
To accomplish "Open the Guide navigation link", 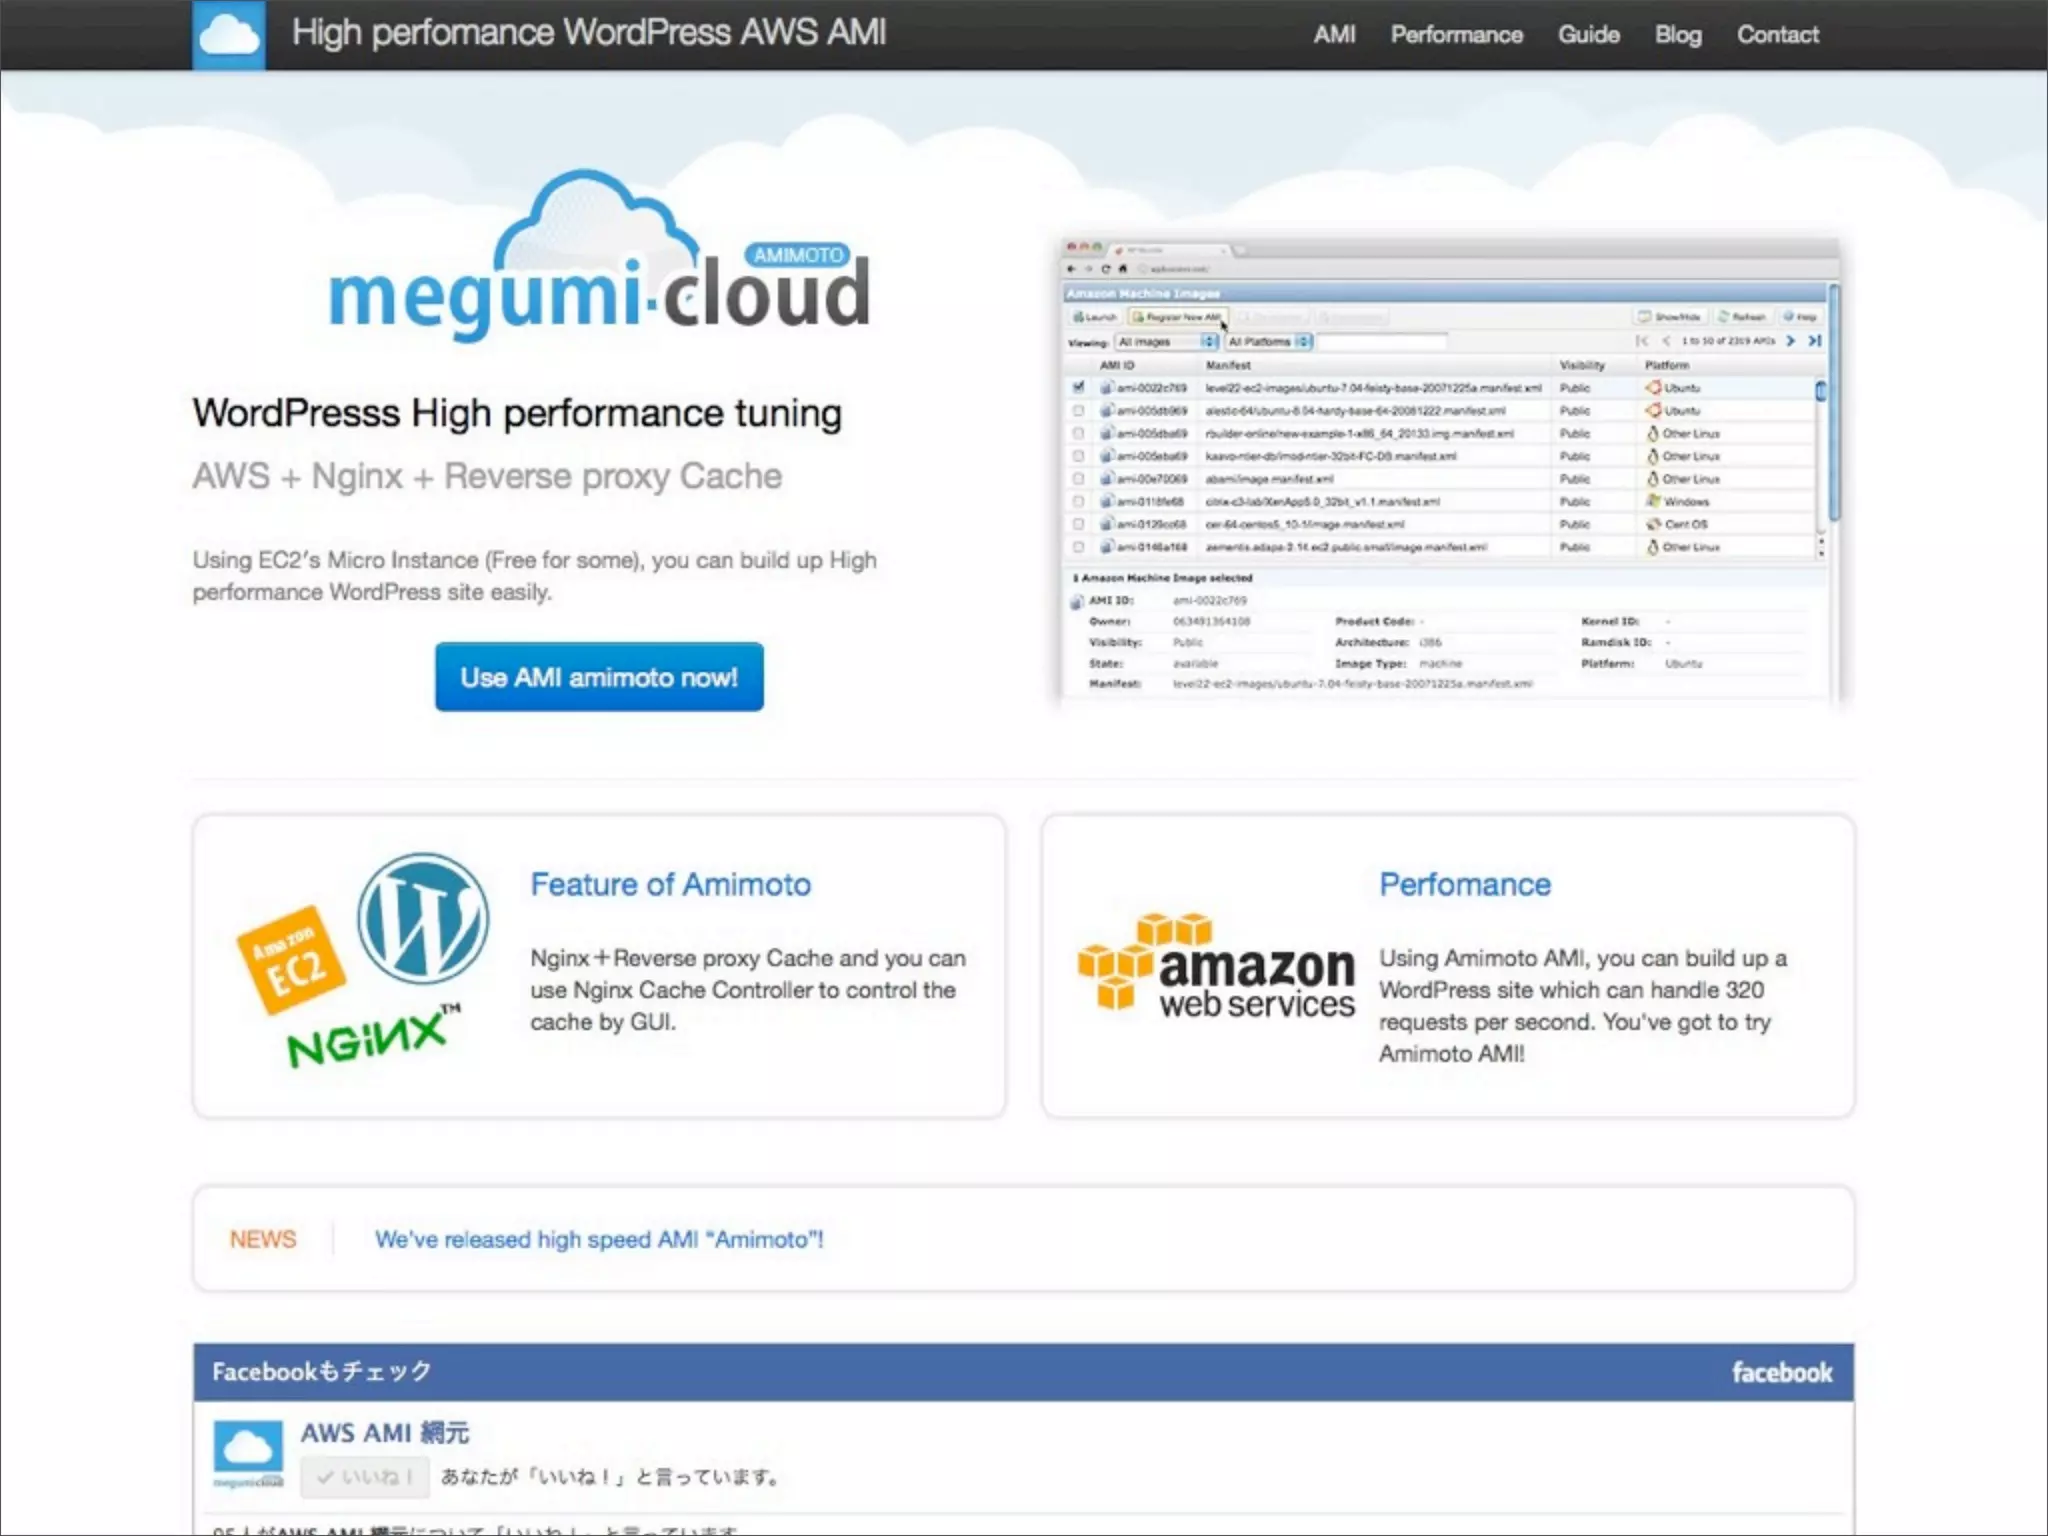I will click(x=1588, y=35).
